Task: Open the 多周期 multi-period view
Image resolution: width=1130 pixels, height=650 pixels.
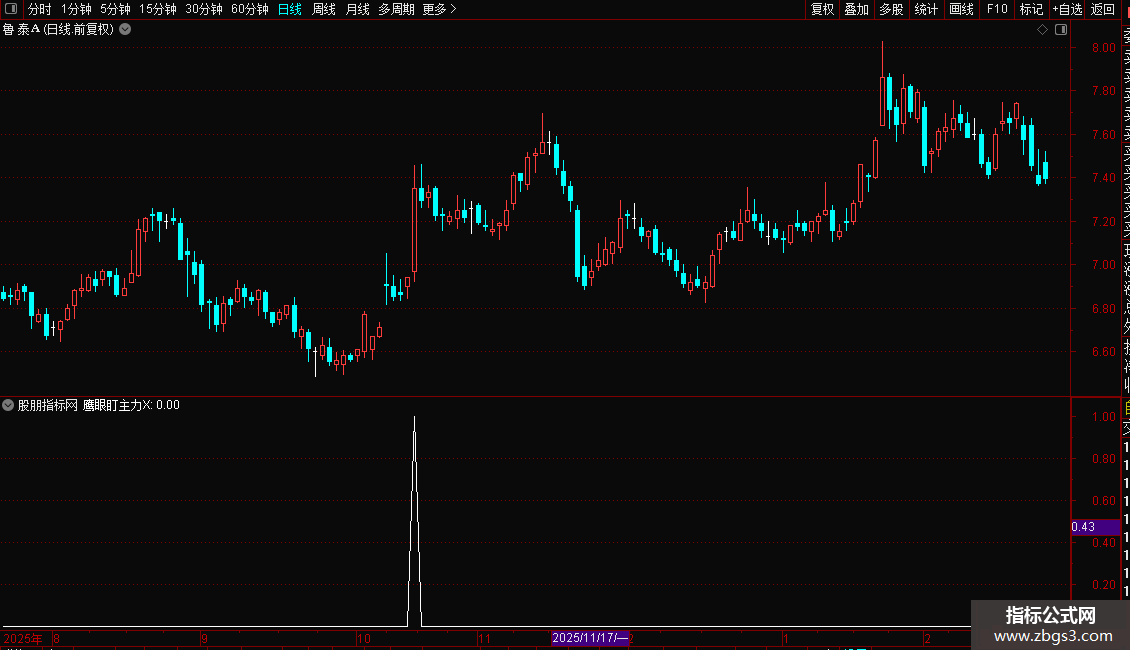Action: [x=396, y=9]
